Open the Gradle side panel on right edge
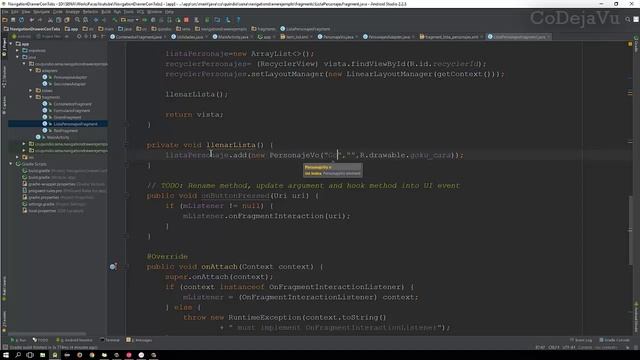The width and height of the screenshot is (640, 360). point(636,45)
